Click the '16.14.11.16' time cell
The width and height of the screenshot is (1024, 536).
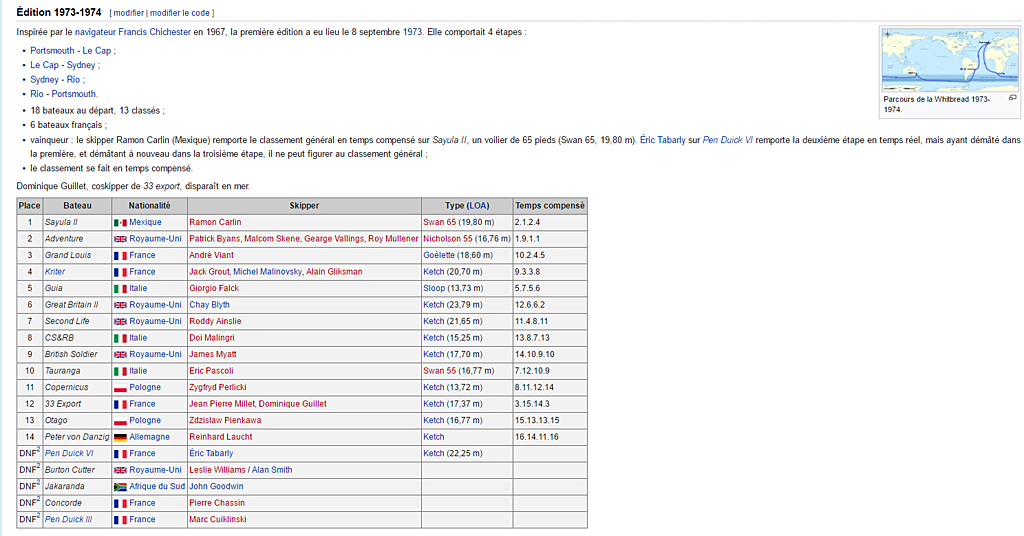tap(550, 437)
